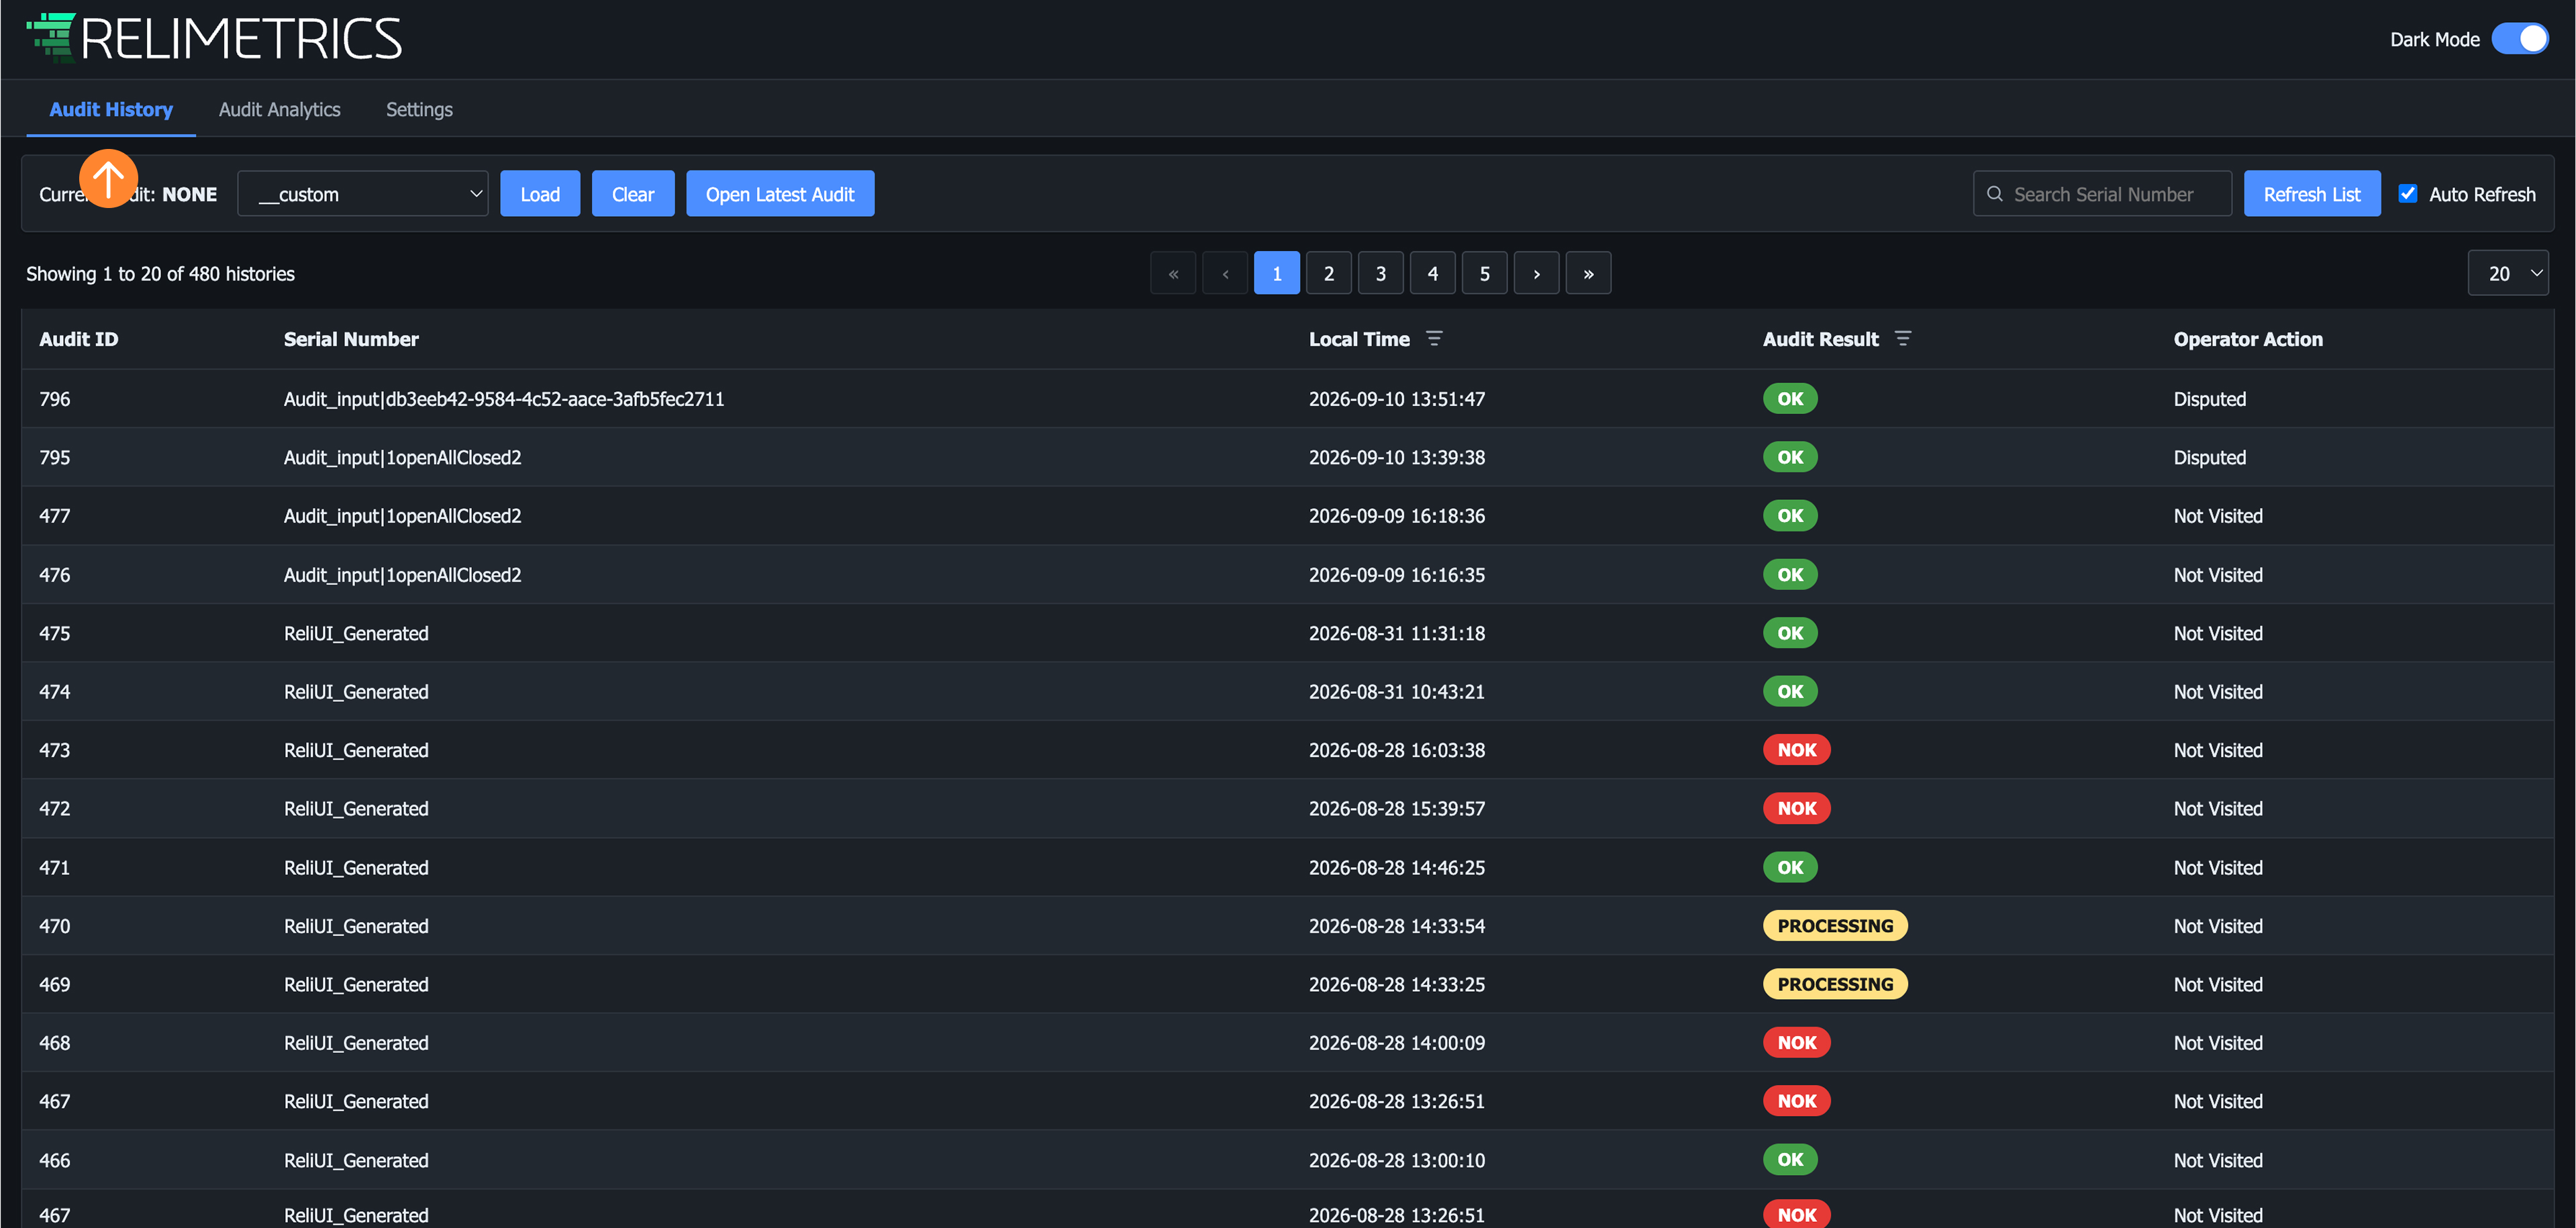Click the search magnifier icon

[x=1995, y=194]
